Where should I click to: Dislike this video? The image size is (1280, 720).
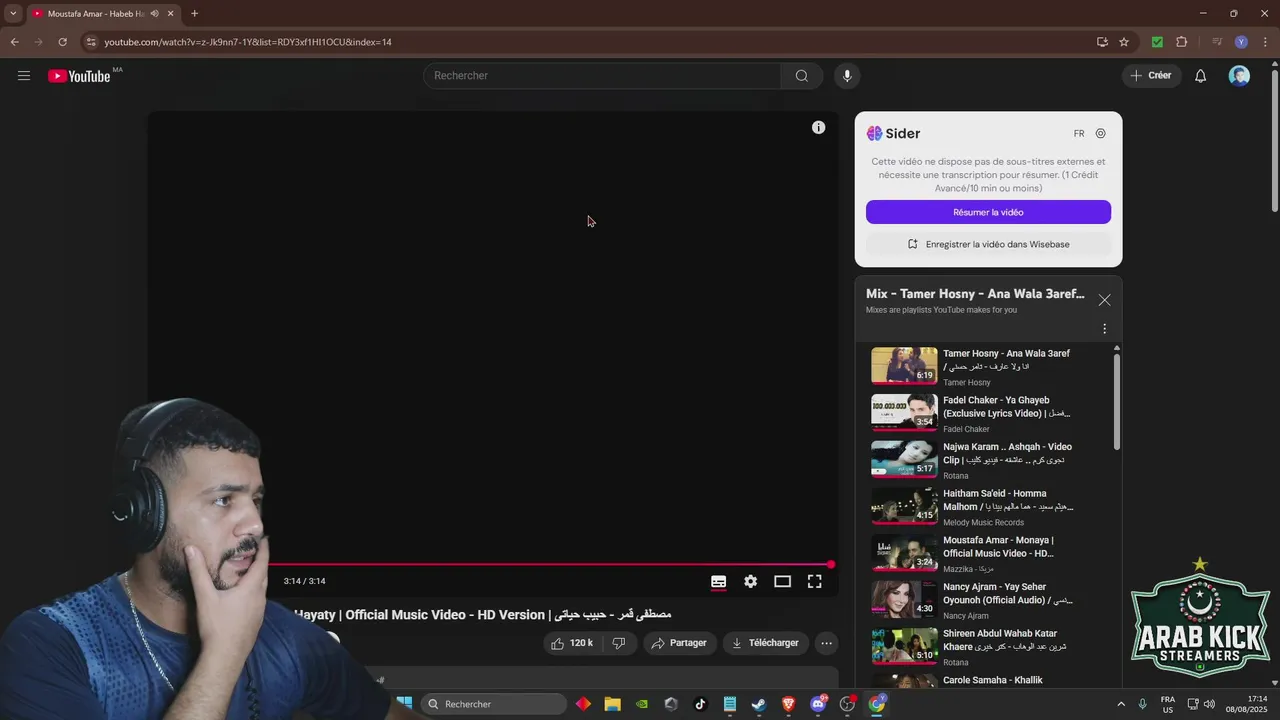(x=619, y=643)
